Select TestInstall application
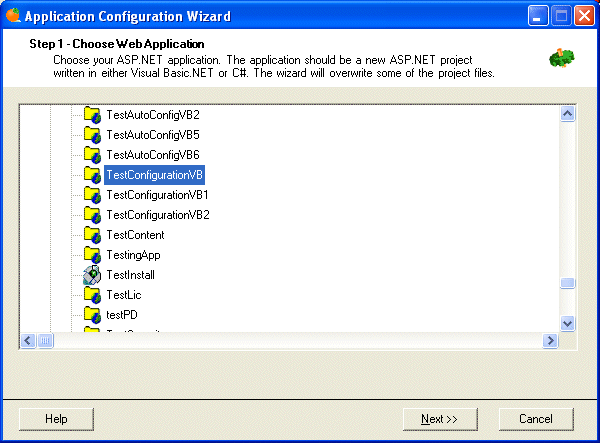Viewport: 600px width, 443px height. 130,275
